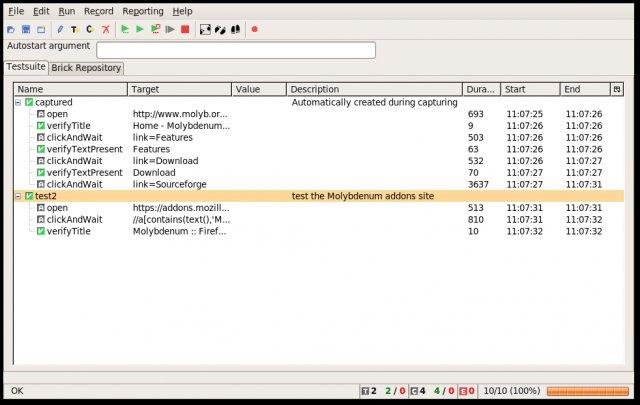Click status icon of open addons.mozilla row
Viewport: 640px width, 405px height.
40,208
